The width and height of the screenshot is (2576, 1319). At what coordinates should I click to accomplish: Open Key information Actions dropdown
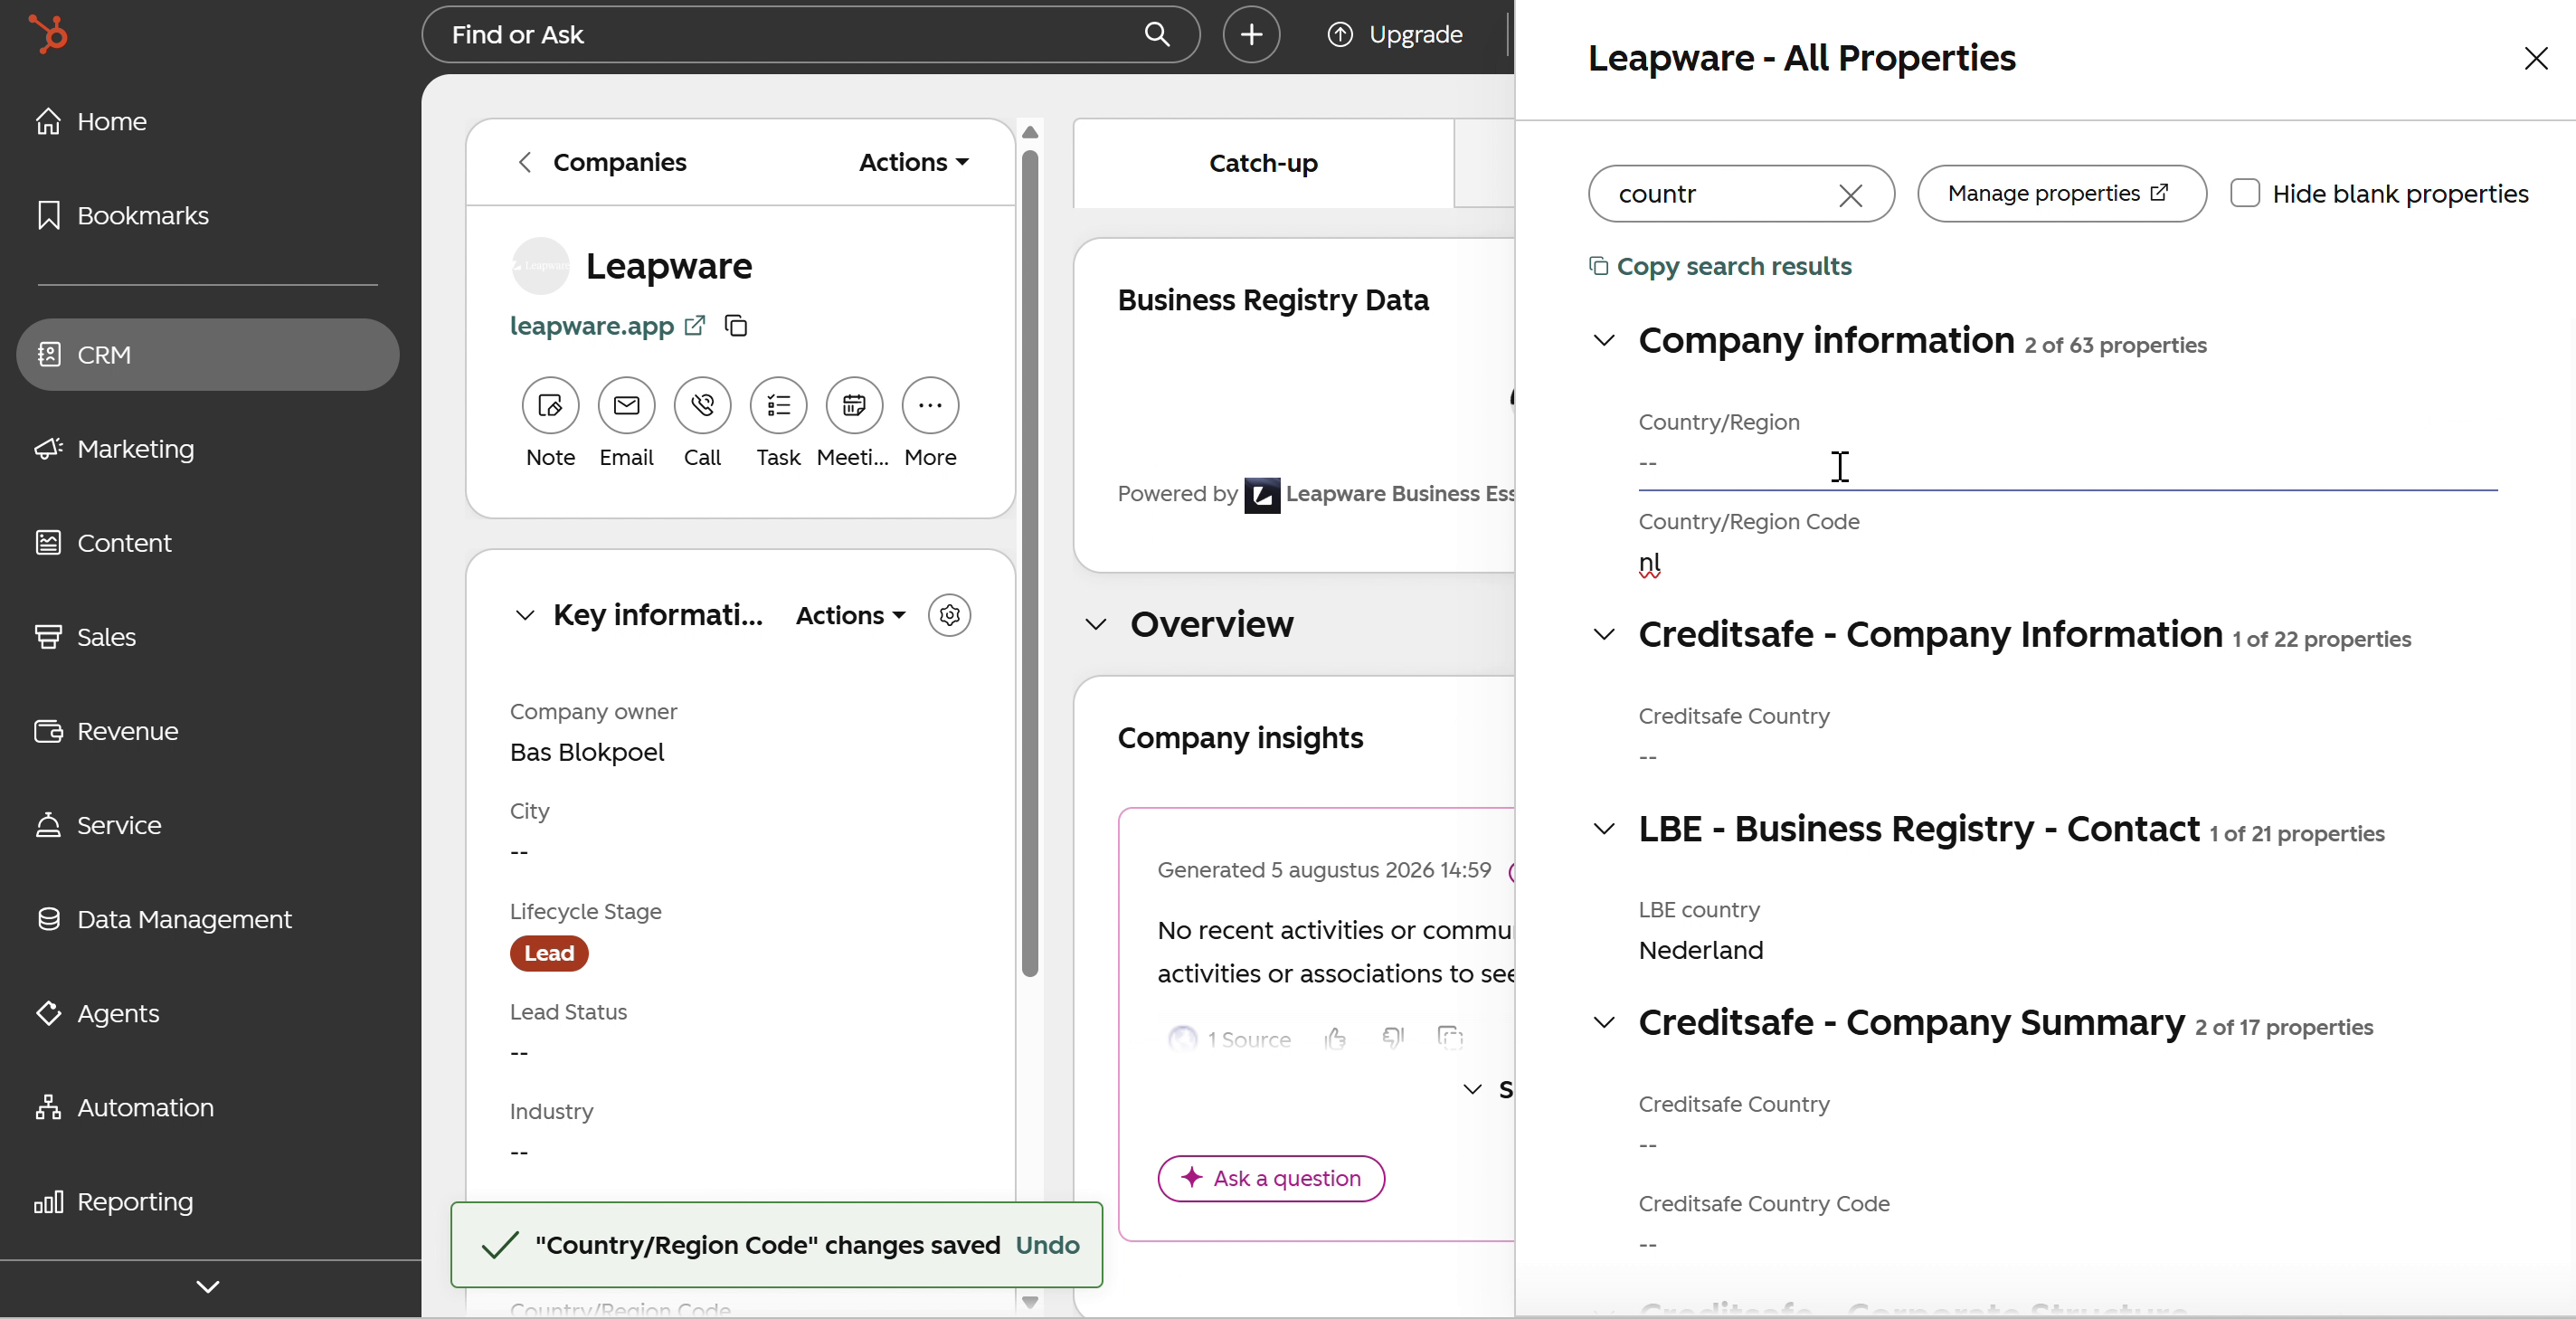851,615
